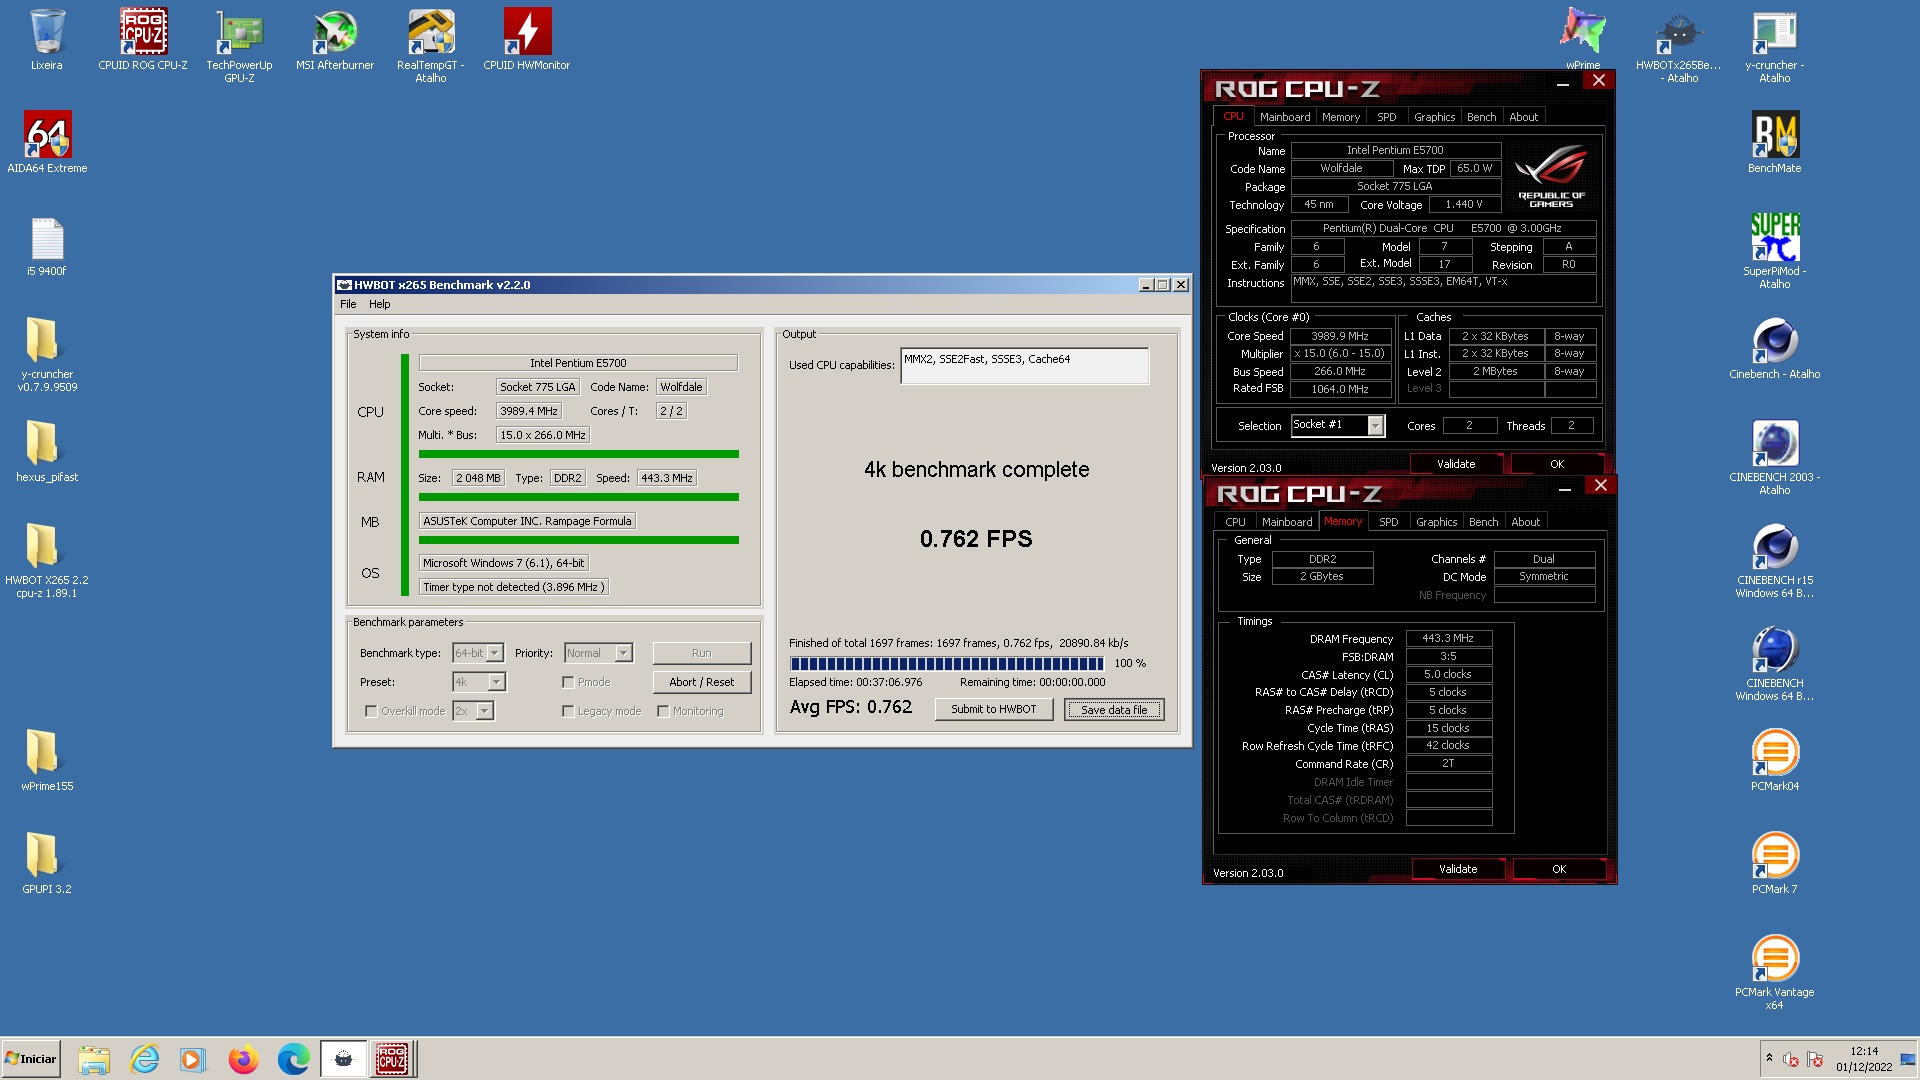This screenshot has height=1080, width=1920.
Task: Click Validate in upper CPU-Z window
Action: point(1456,464)
